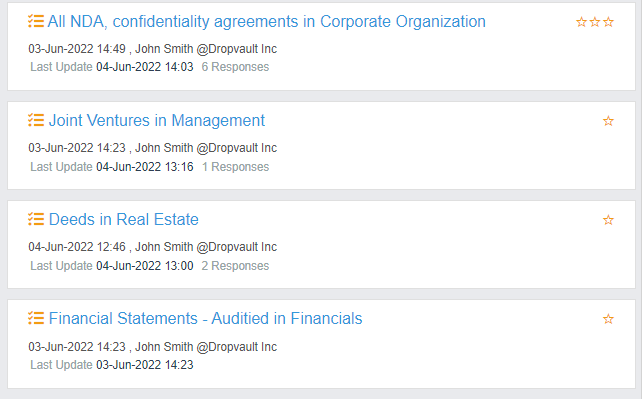
Task: Select the Joint Ventures card's 03-Jun-2022 14:23 creation date
Action: (x=77, y=148)
